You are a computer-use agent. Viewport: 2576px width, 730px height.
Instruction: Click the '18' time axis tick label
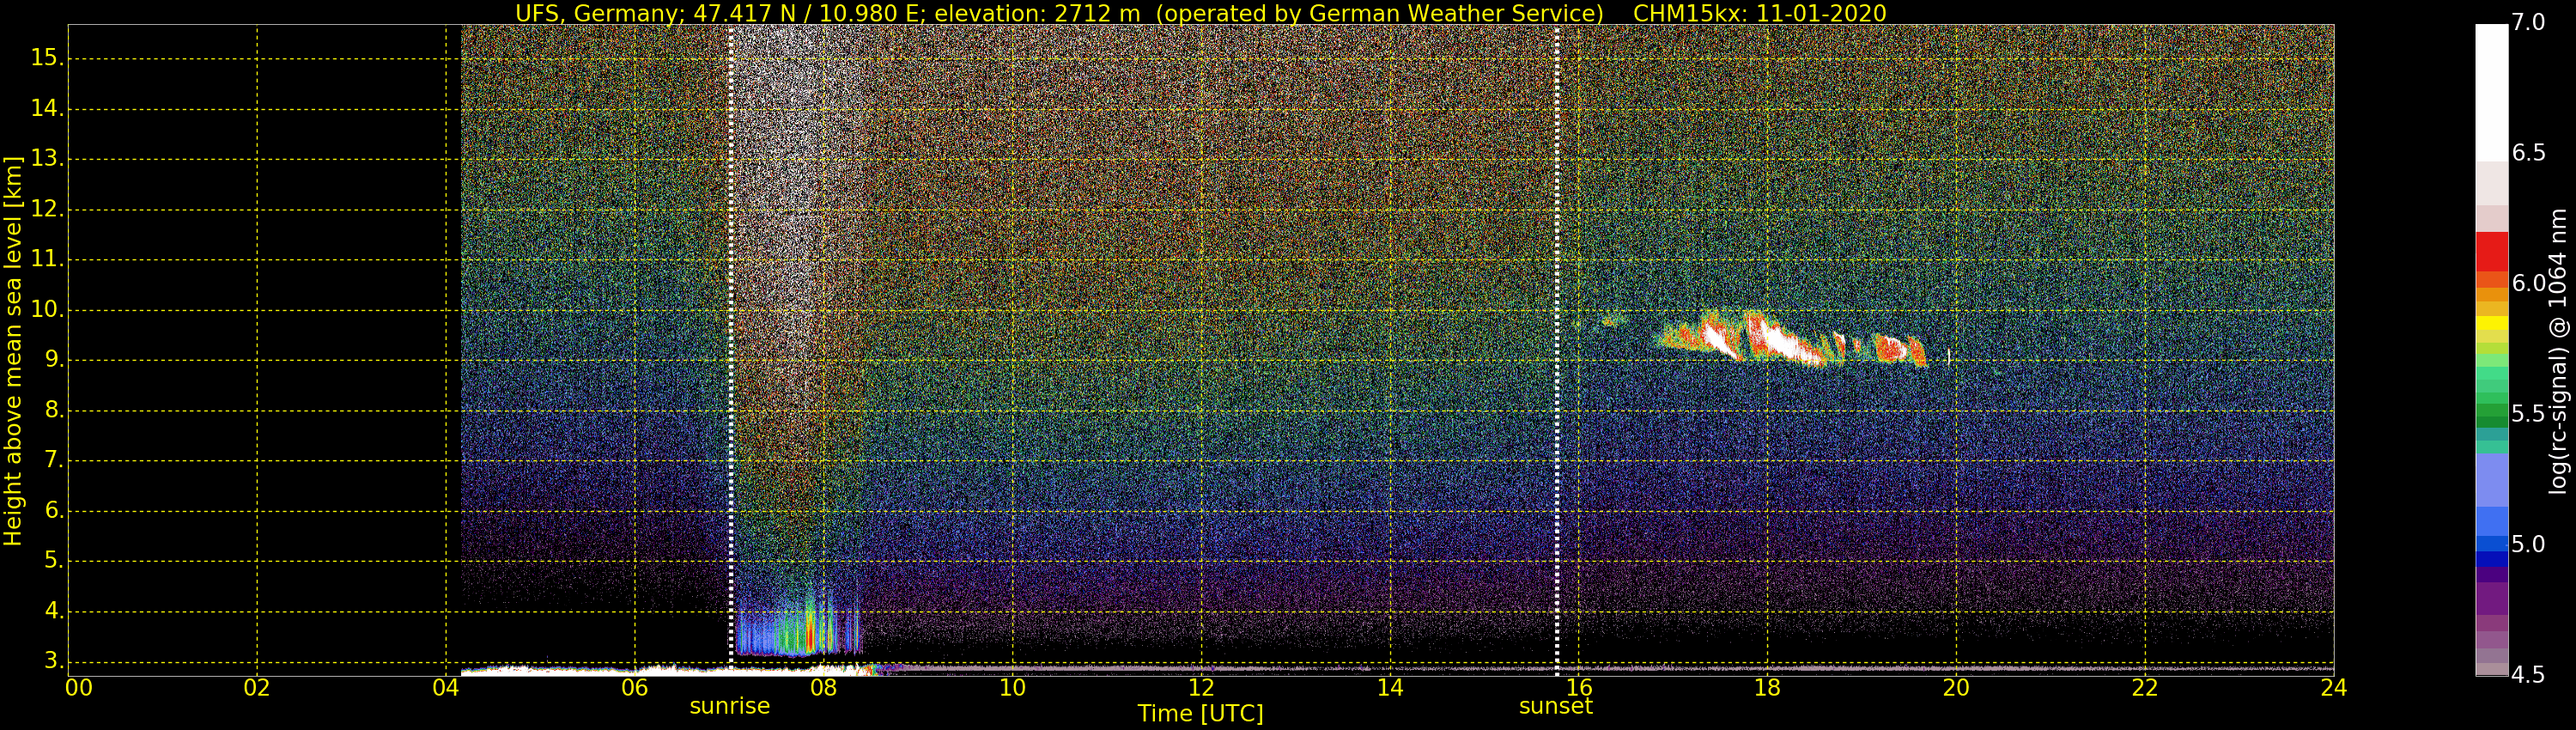(1767, 688)
